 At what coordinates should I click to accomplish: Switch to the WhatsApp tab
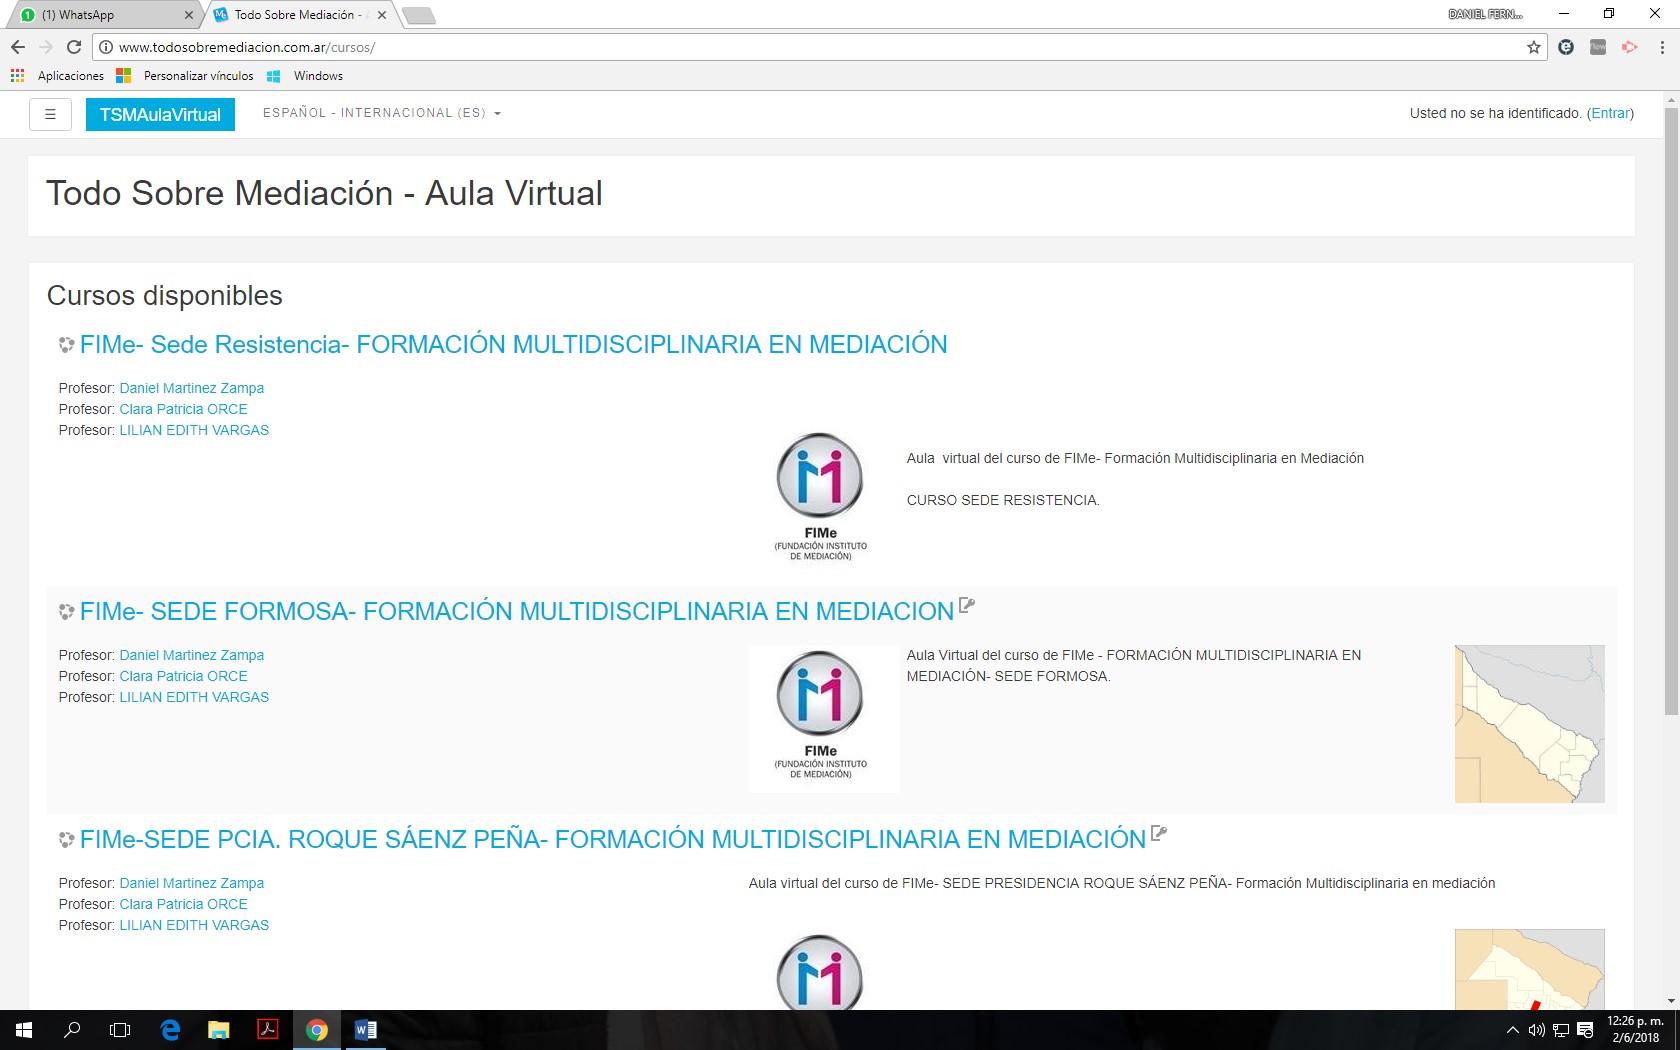100,15
